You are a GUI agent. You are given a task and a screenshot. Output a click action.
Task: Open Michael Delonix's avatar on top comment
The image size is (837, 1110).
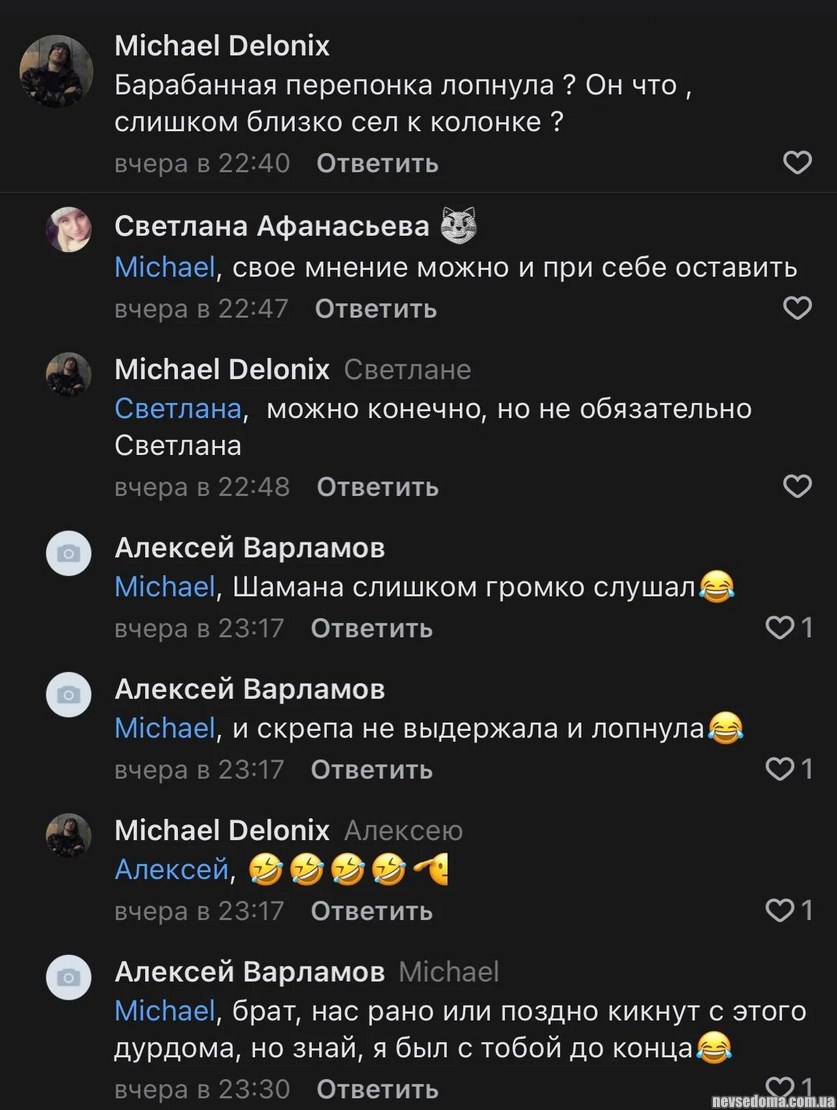coord(56,71)
